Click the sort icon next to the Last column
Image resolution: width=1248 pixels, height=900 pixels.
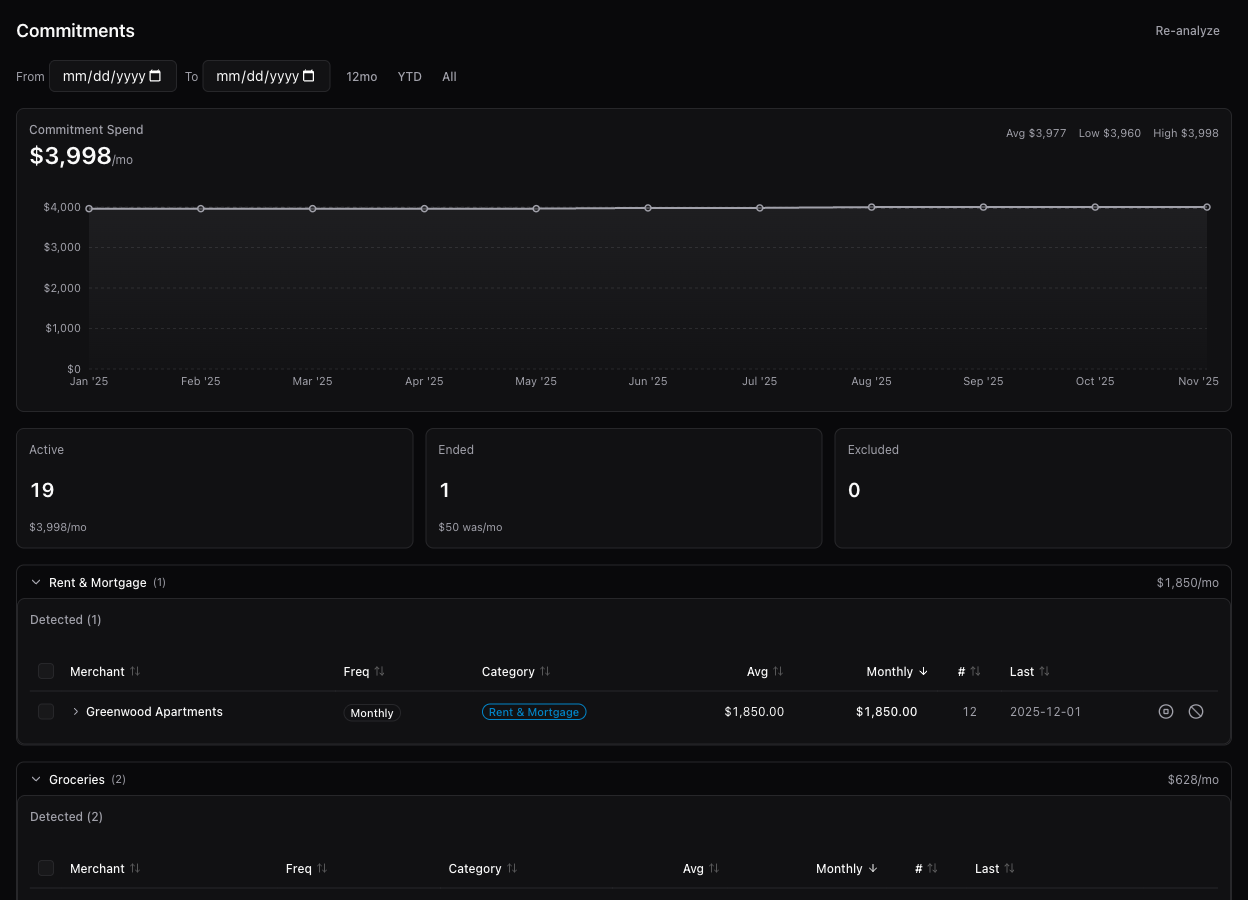point(1043,671)
